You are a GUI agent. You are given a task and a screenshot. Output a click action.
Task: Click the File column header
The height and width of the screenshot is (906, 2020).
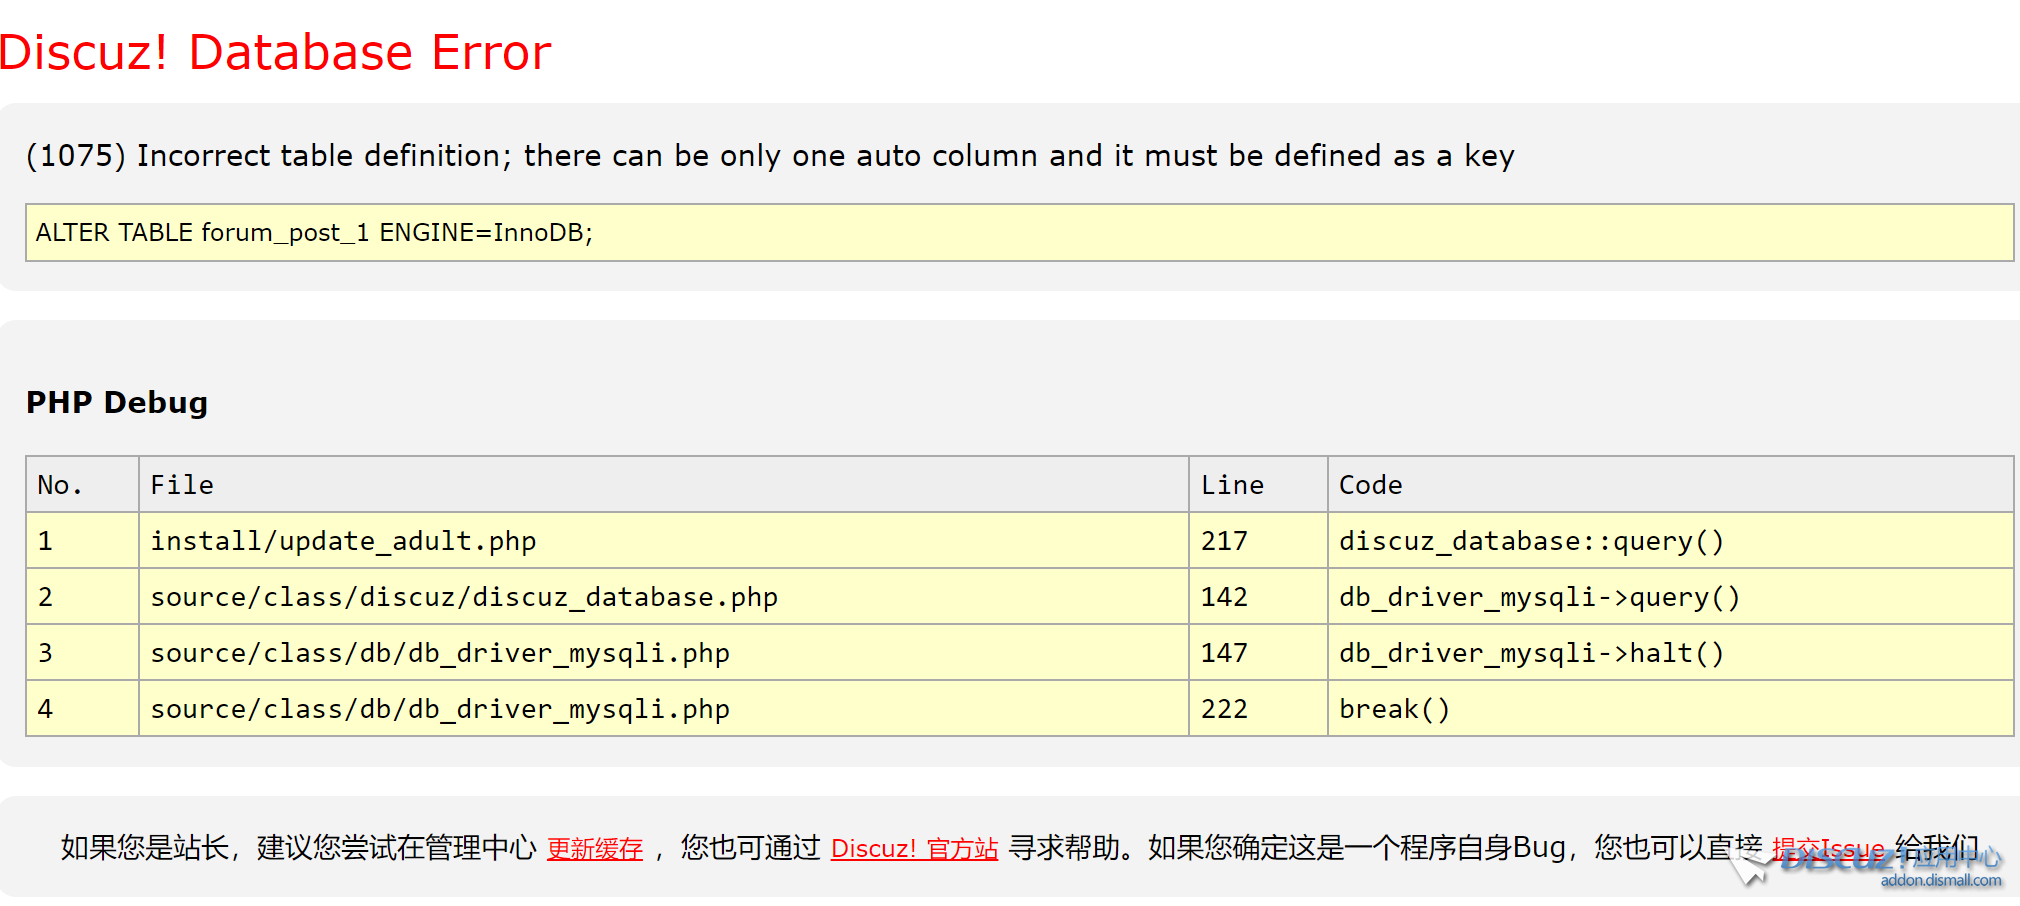tap(181, 484)
